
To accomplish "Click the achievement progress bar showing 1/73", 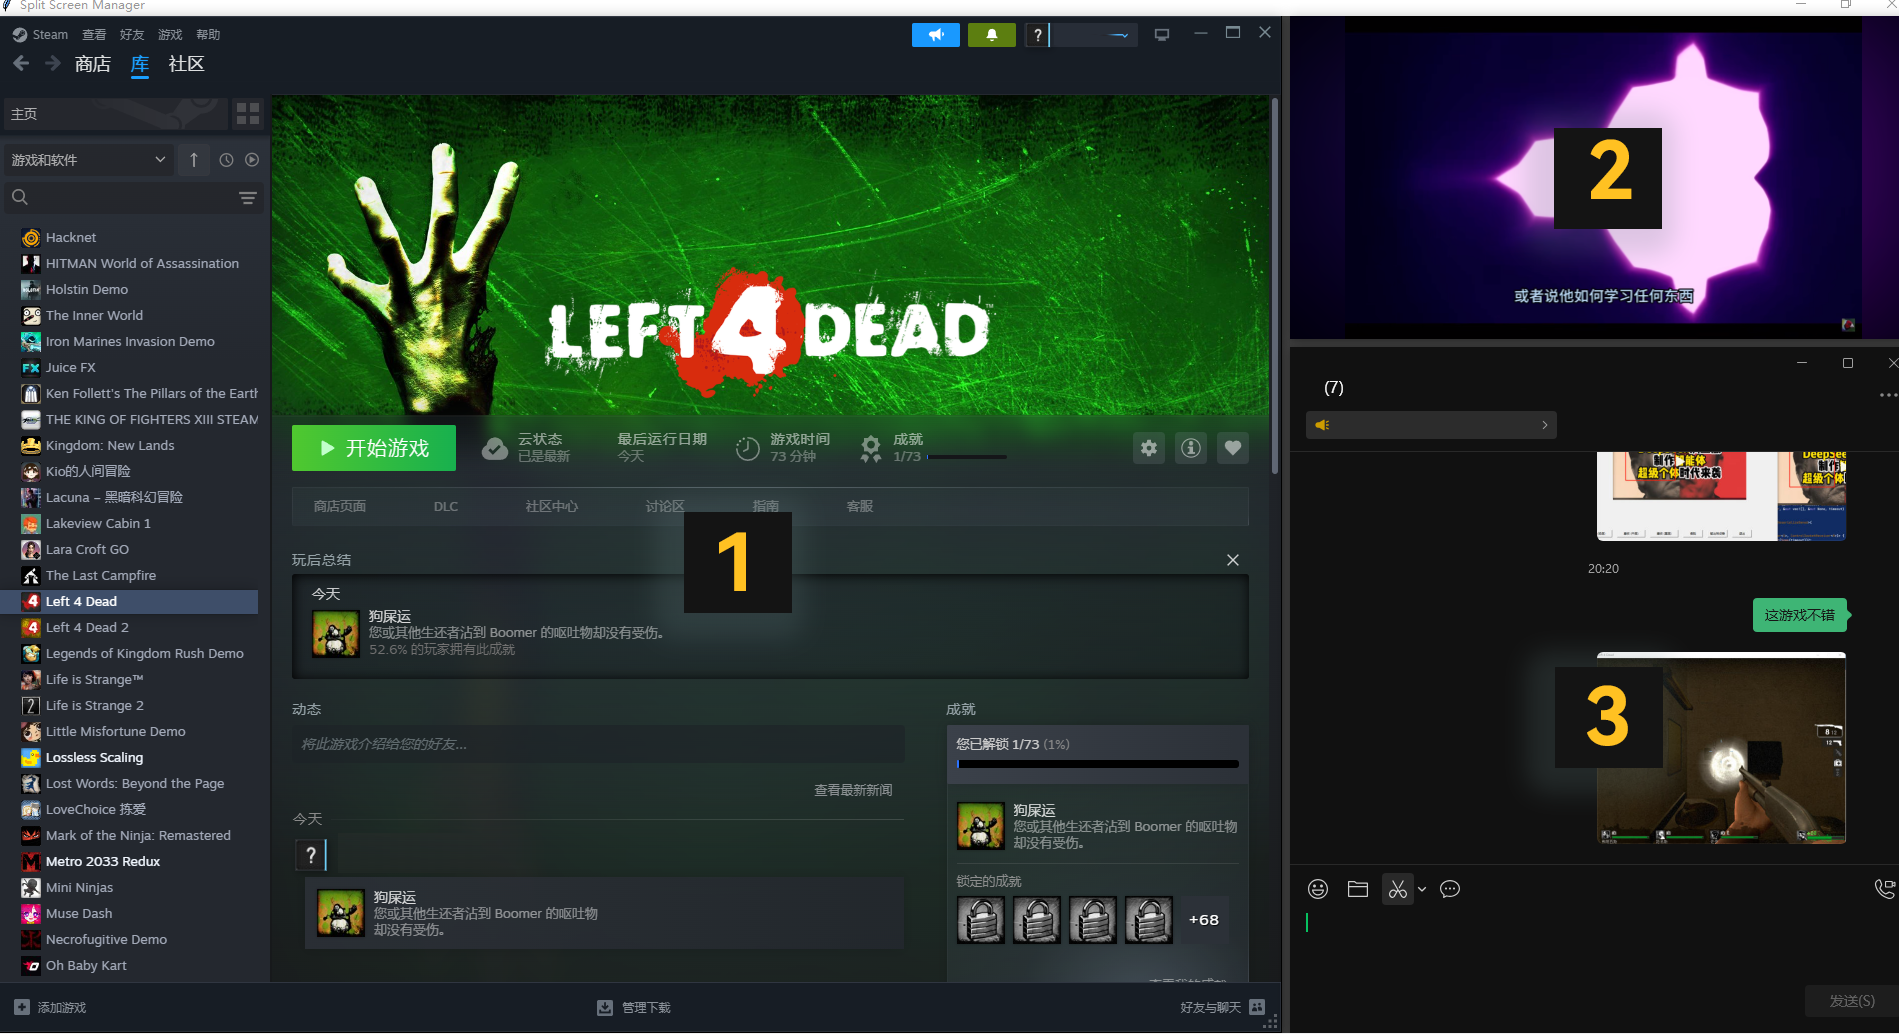I will pyautogui.click(x=1096, y=763).
